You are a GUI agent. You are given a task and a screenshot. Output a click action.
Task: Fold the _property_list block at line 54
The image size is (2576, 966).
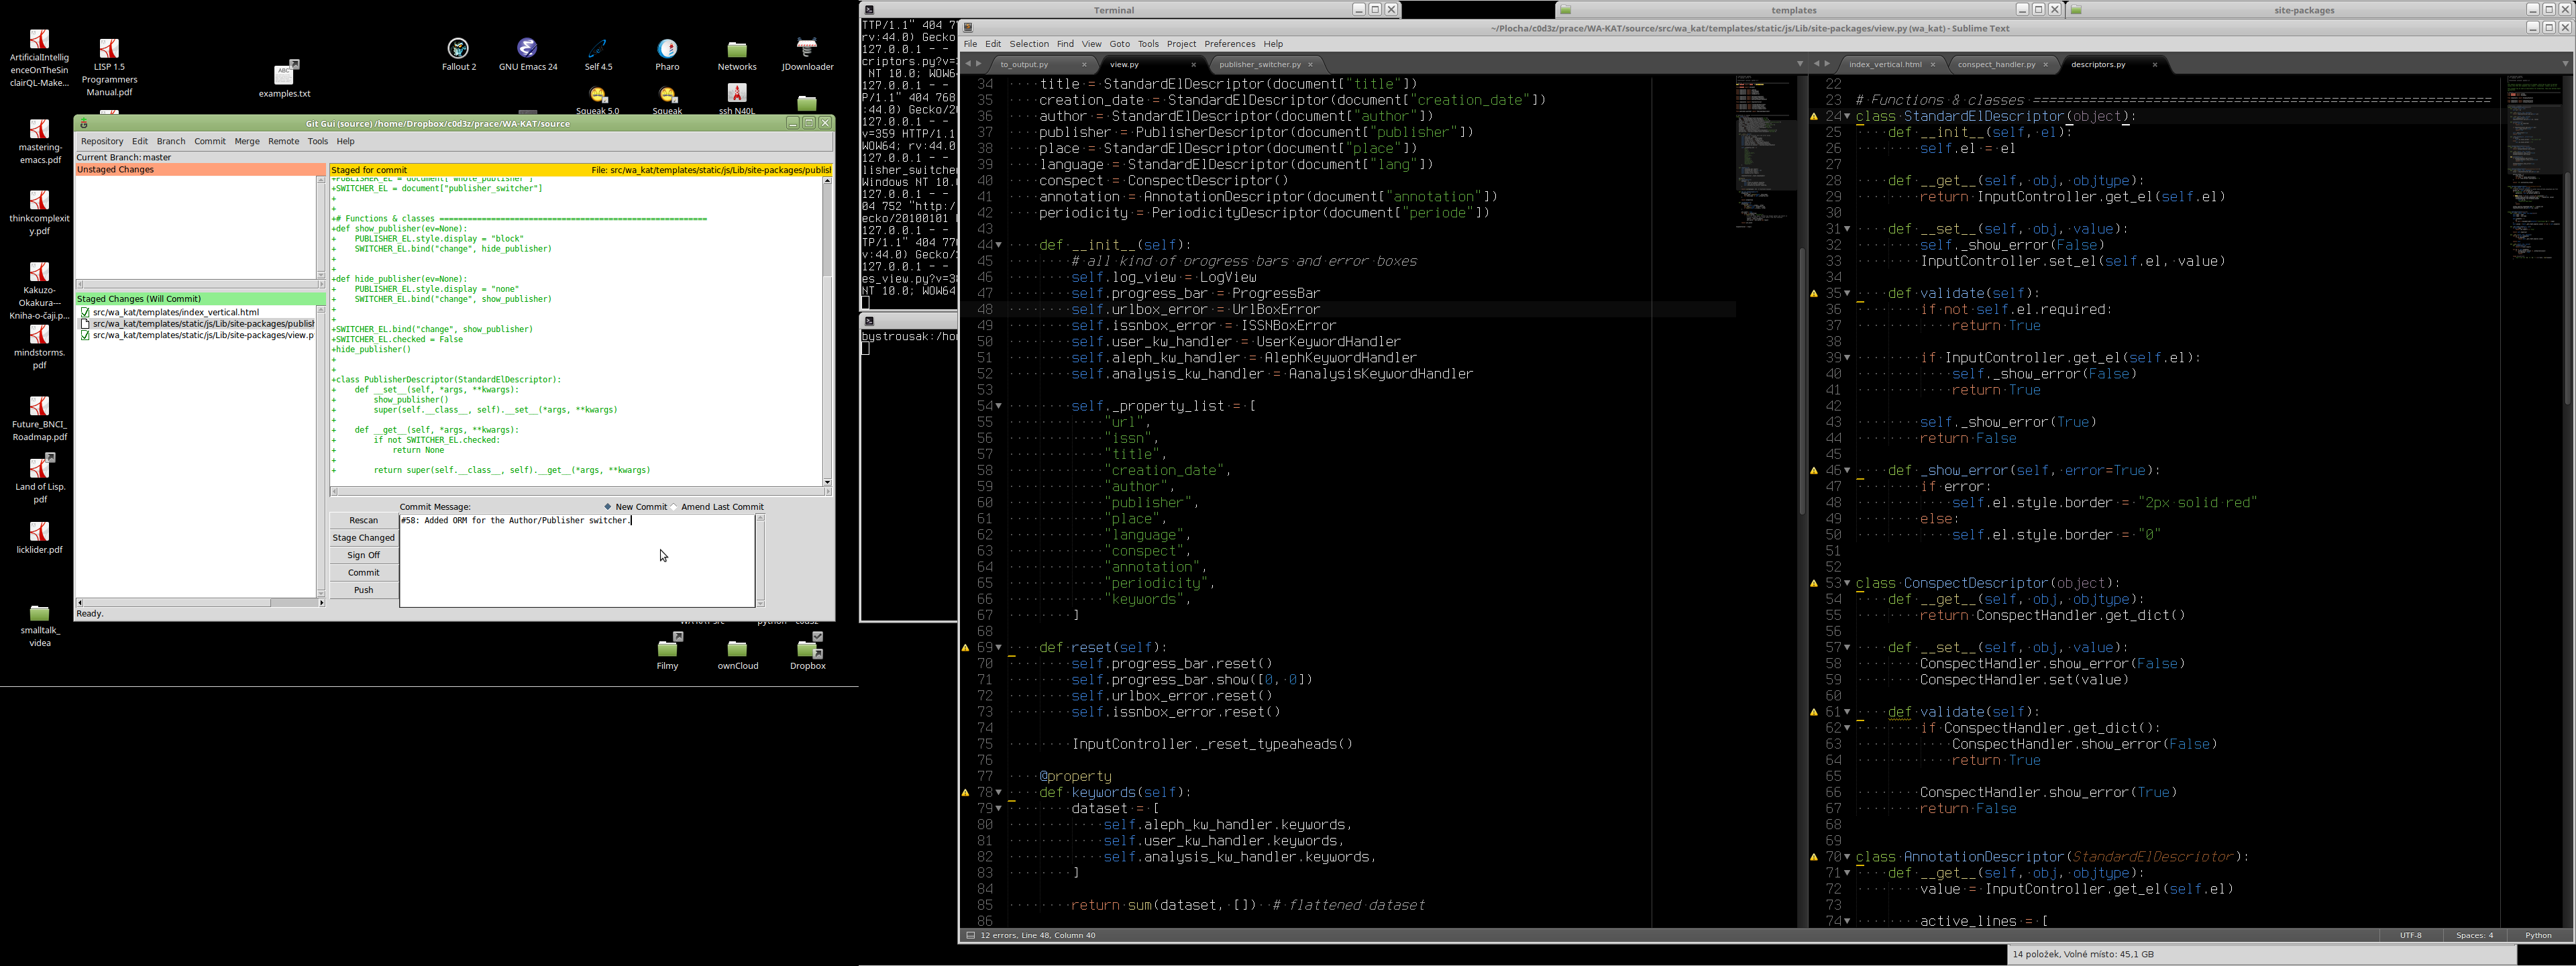pos(998,406)
